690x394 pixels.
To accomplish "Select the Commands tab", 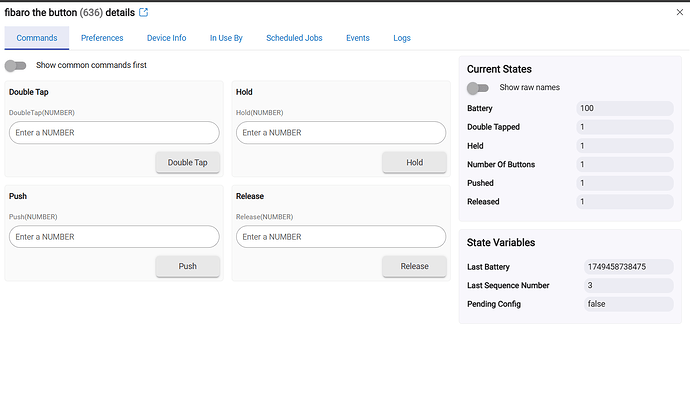I will (x=37, y=38).
